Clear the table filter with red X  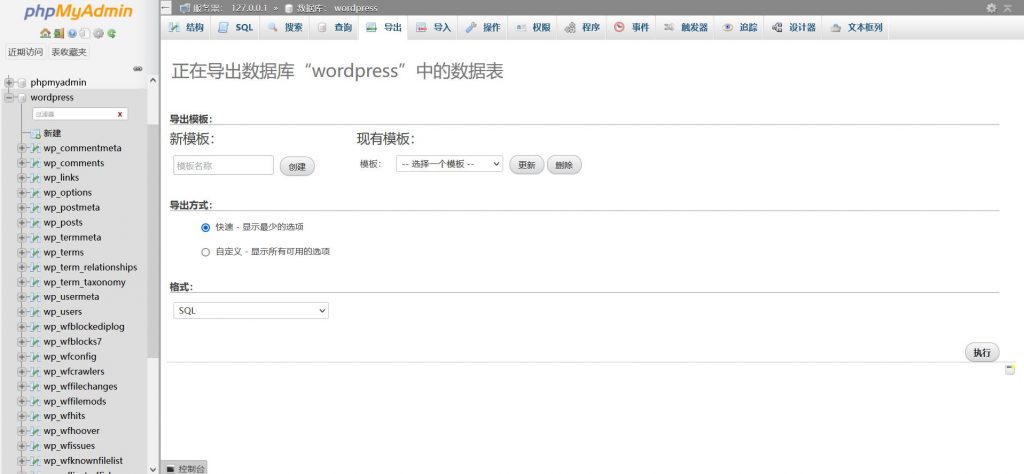coord(120,114)
